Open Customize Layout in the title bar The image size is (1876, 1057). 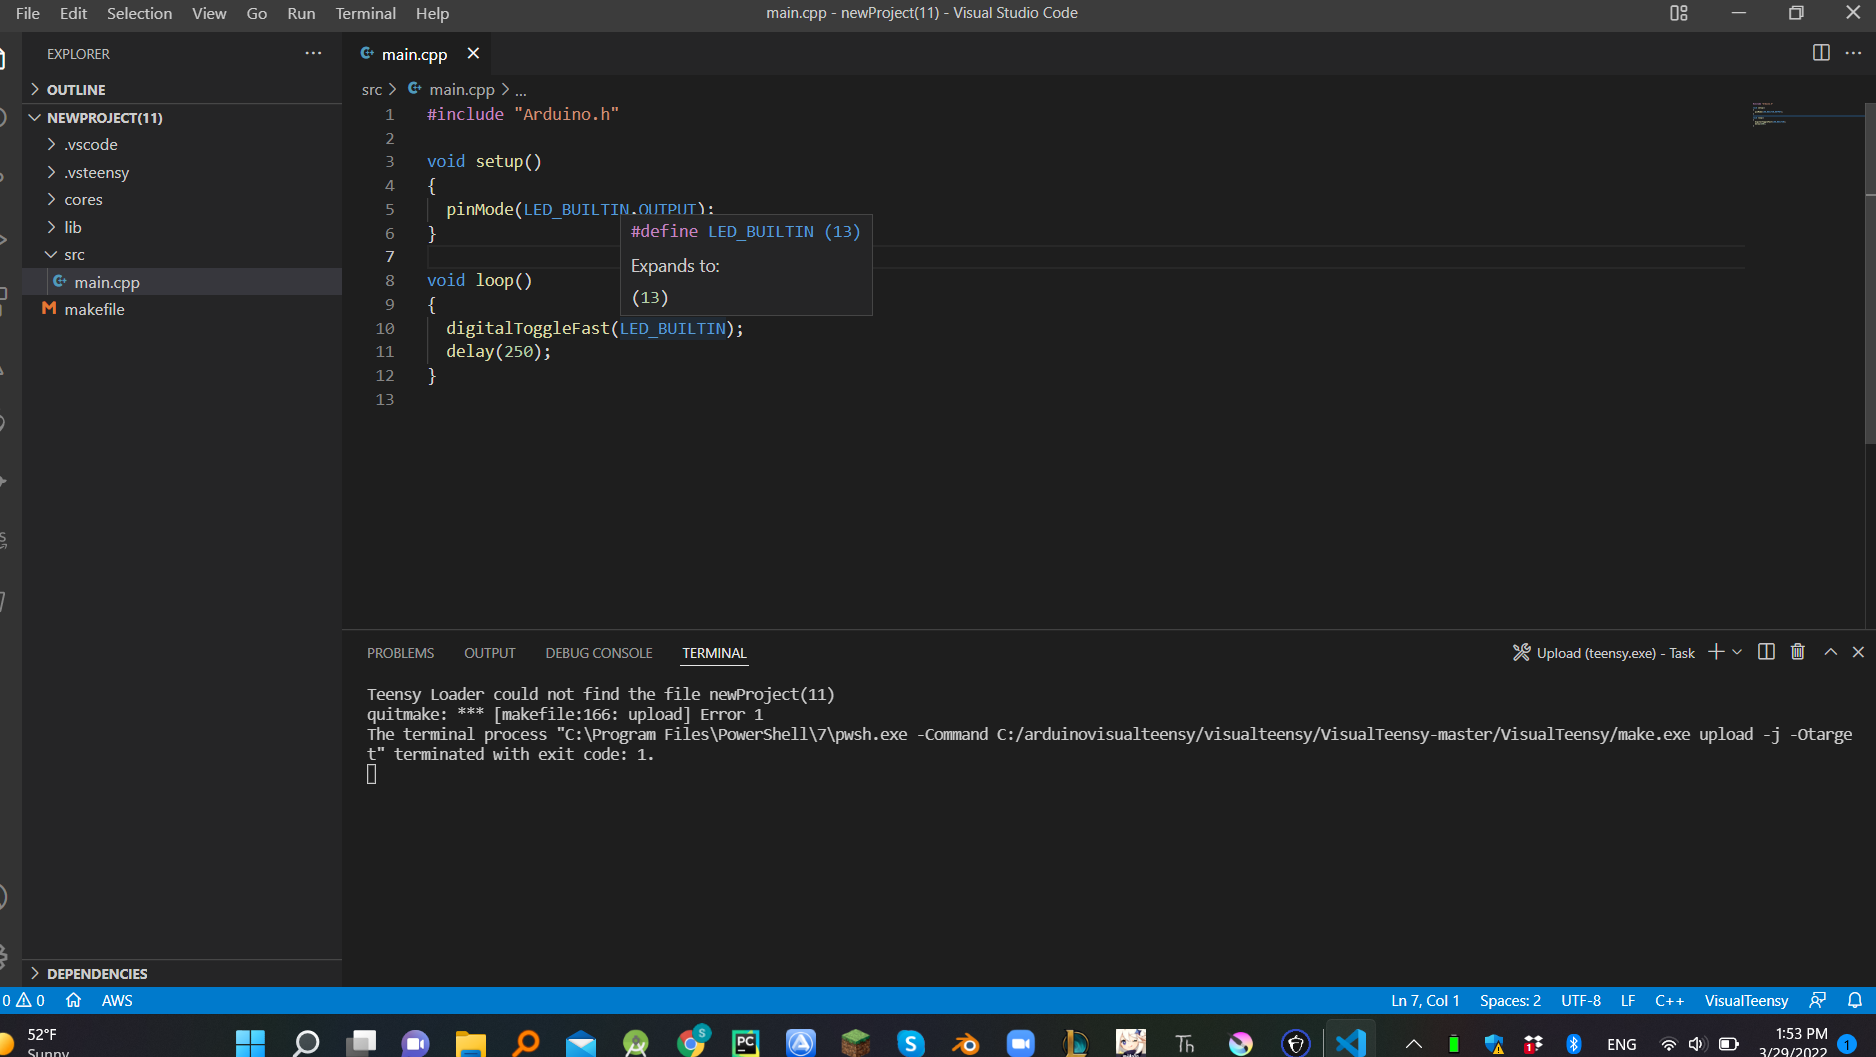click(1678, 13)
